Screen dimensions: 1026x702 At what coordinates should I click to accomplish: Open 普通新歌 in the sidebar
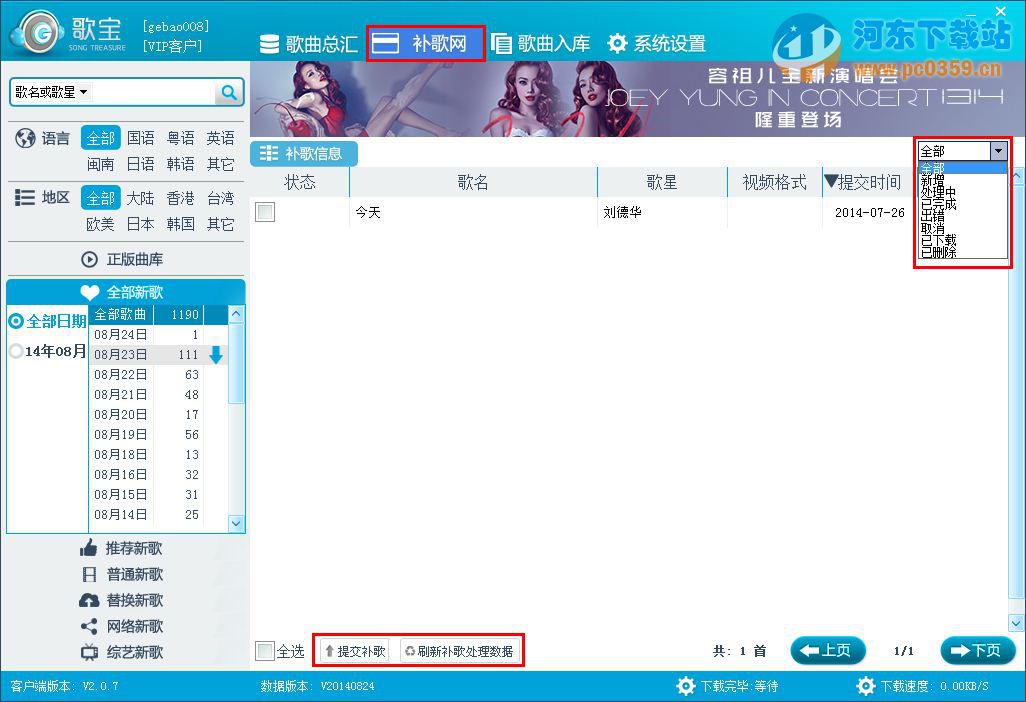(x=124, y=573)
